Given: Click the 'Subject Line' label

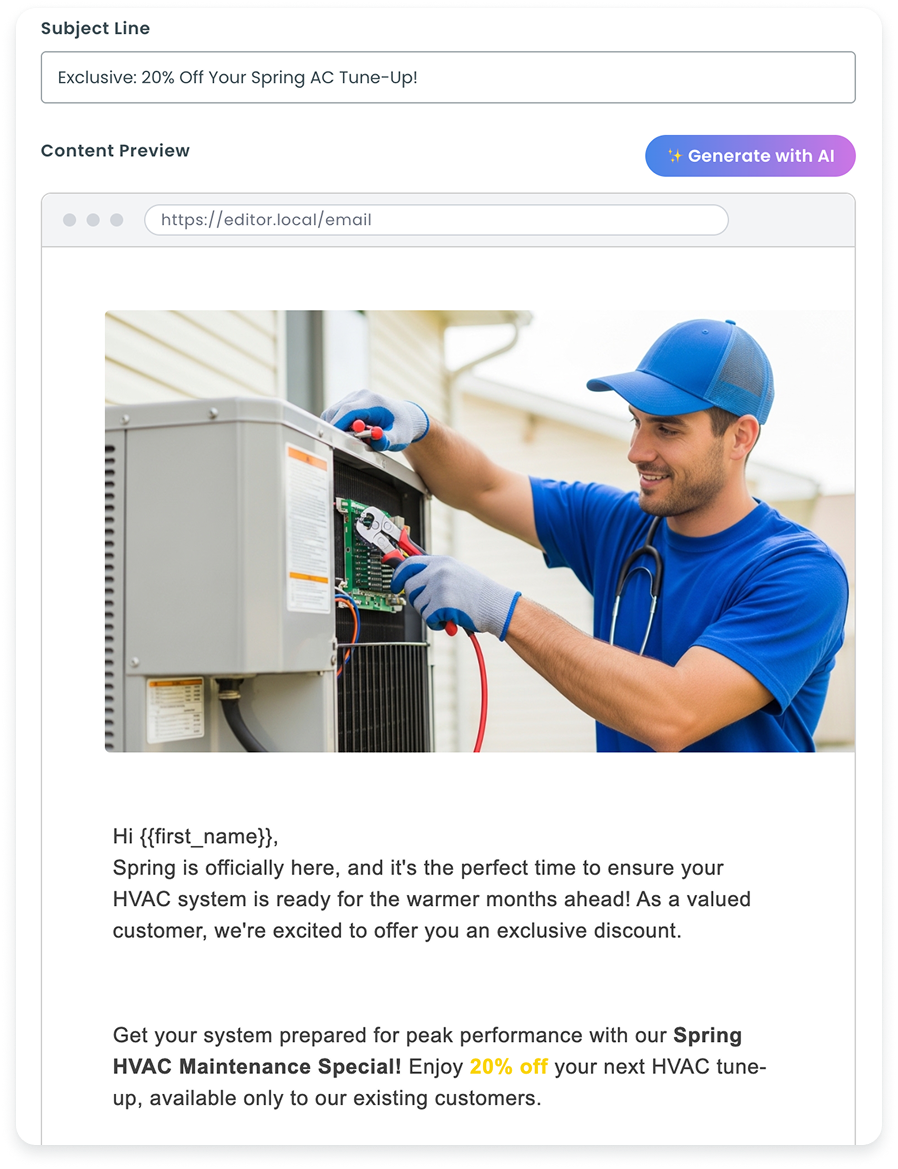Looking at the screenshot, I should tap(95, 28).
